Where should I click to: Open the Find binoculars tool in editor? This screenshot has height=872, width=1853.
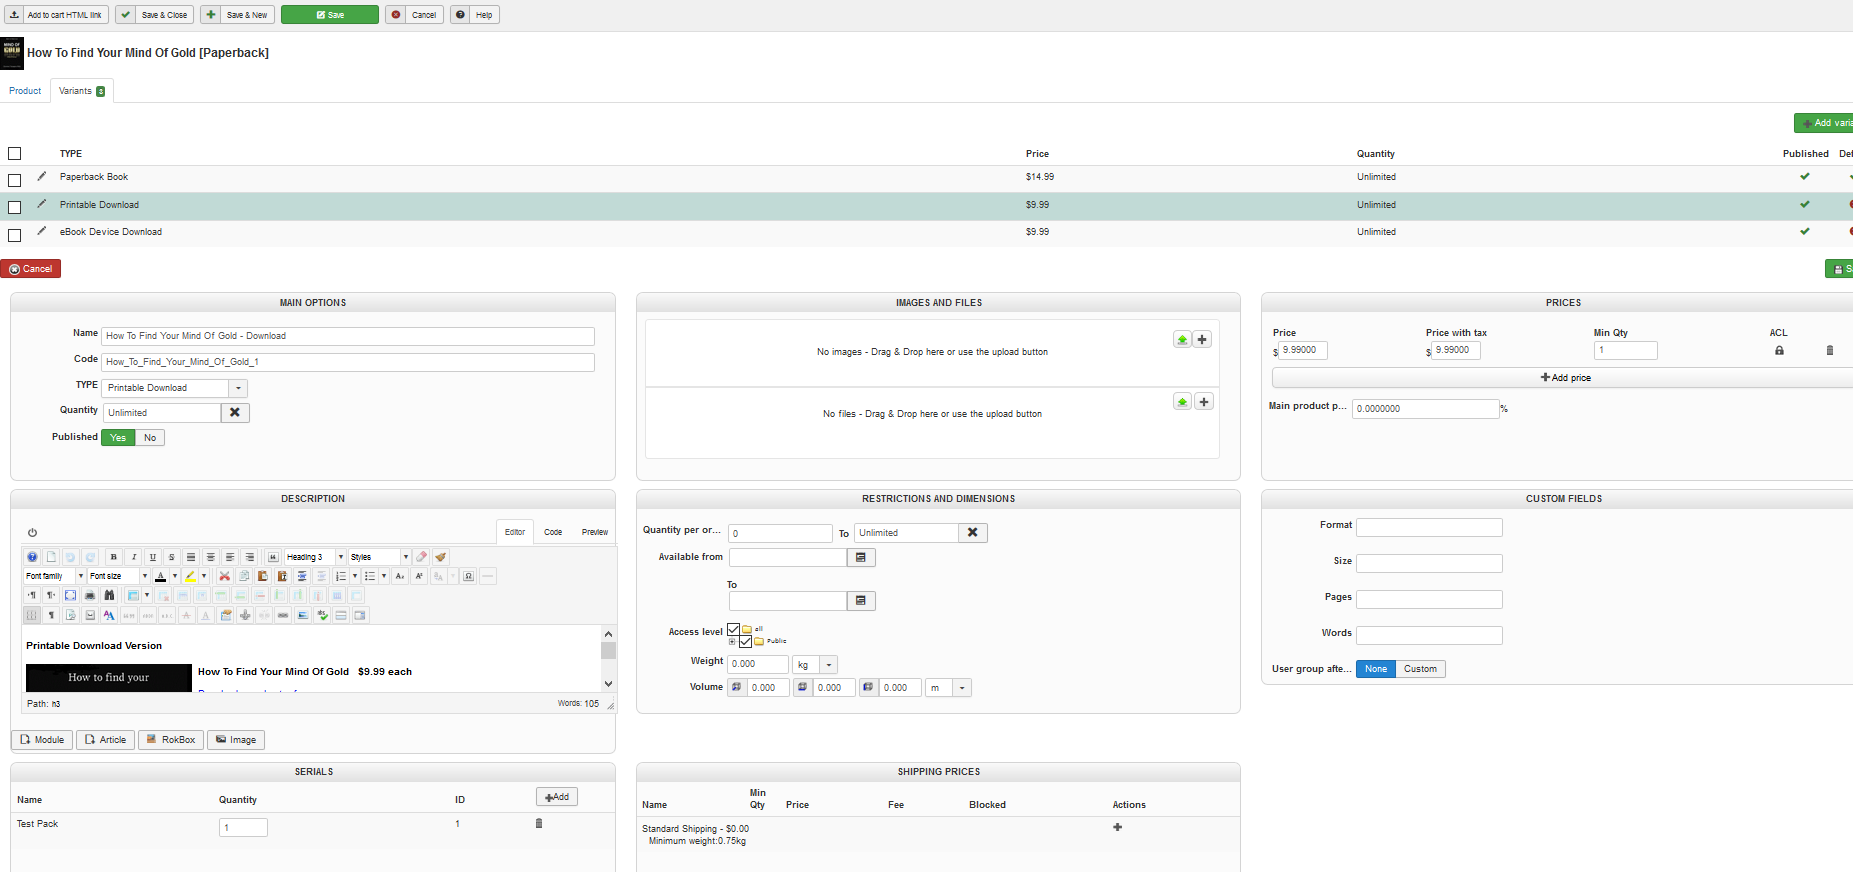pyautogui.click(x=109, y=595)
